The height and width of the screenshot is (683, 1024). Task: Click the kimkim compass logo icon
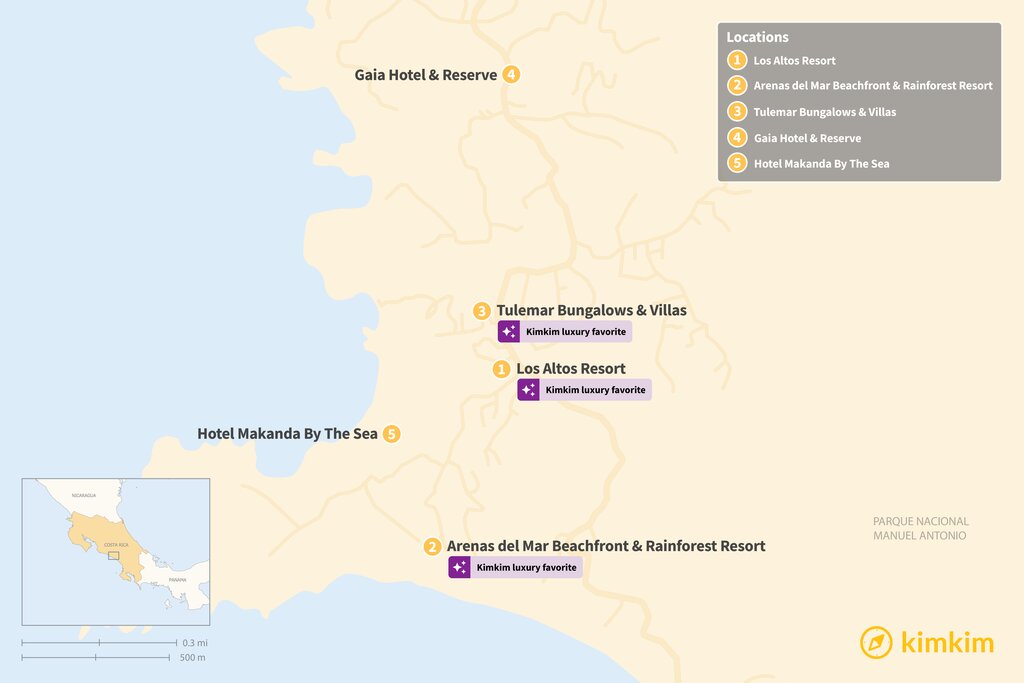click(876, 643)
